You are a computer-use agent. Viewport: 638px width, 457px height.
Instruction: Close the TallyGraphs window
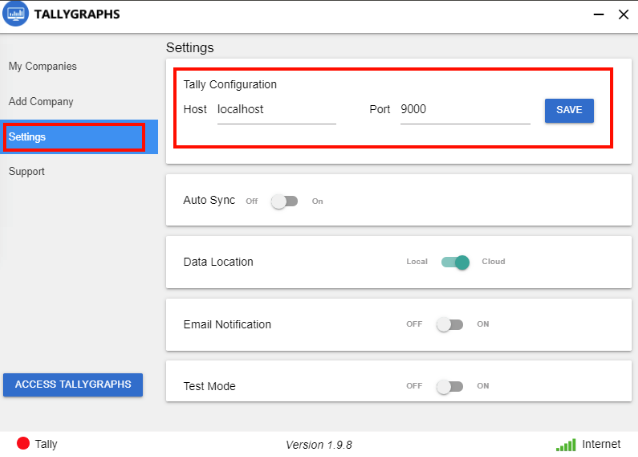tap(623, 15)
